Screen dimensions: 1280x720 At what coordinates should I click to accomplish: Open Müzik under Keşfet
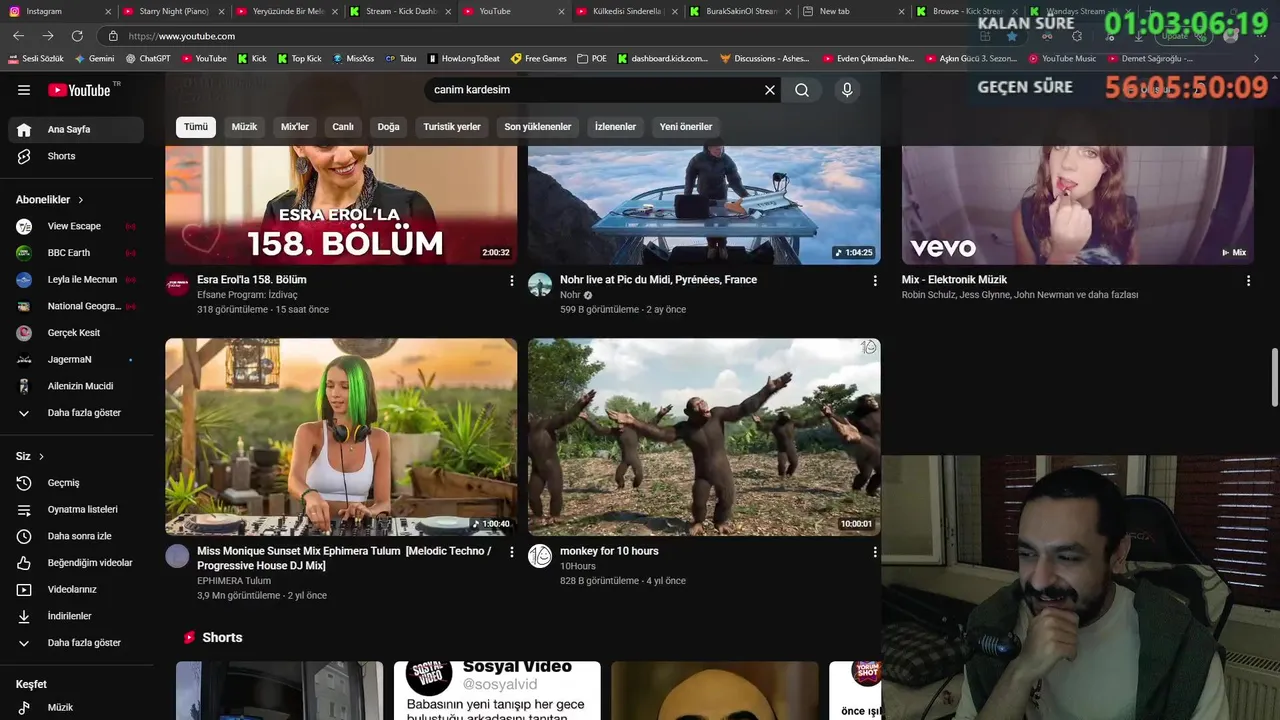click(76, 707)
